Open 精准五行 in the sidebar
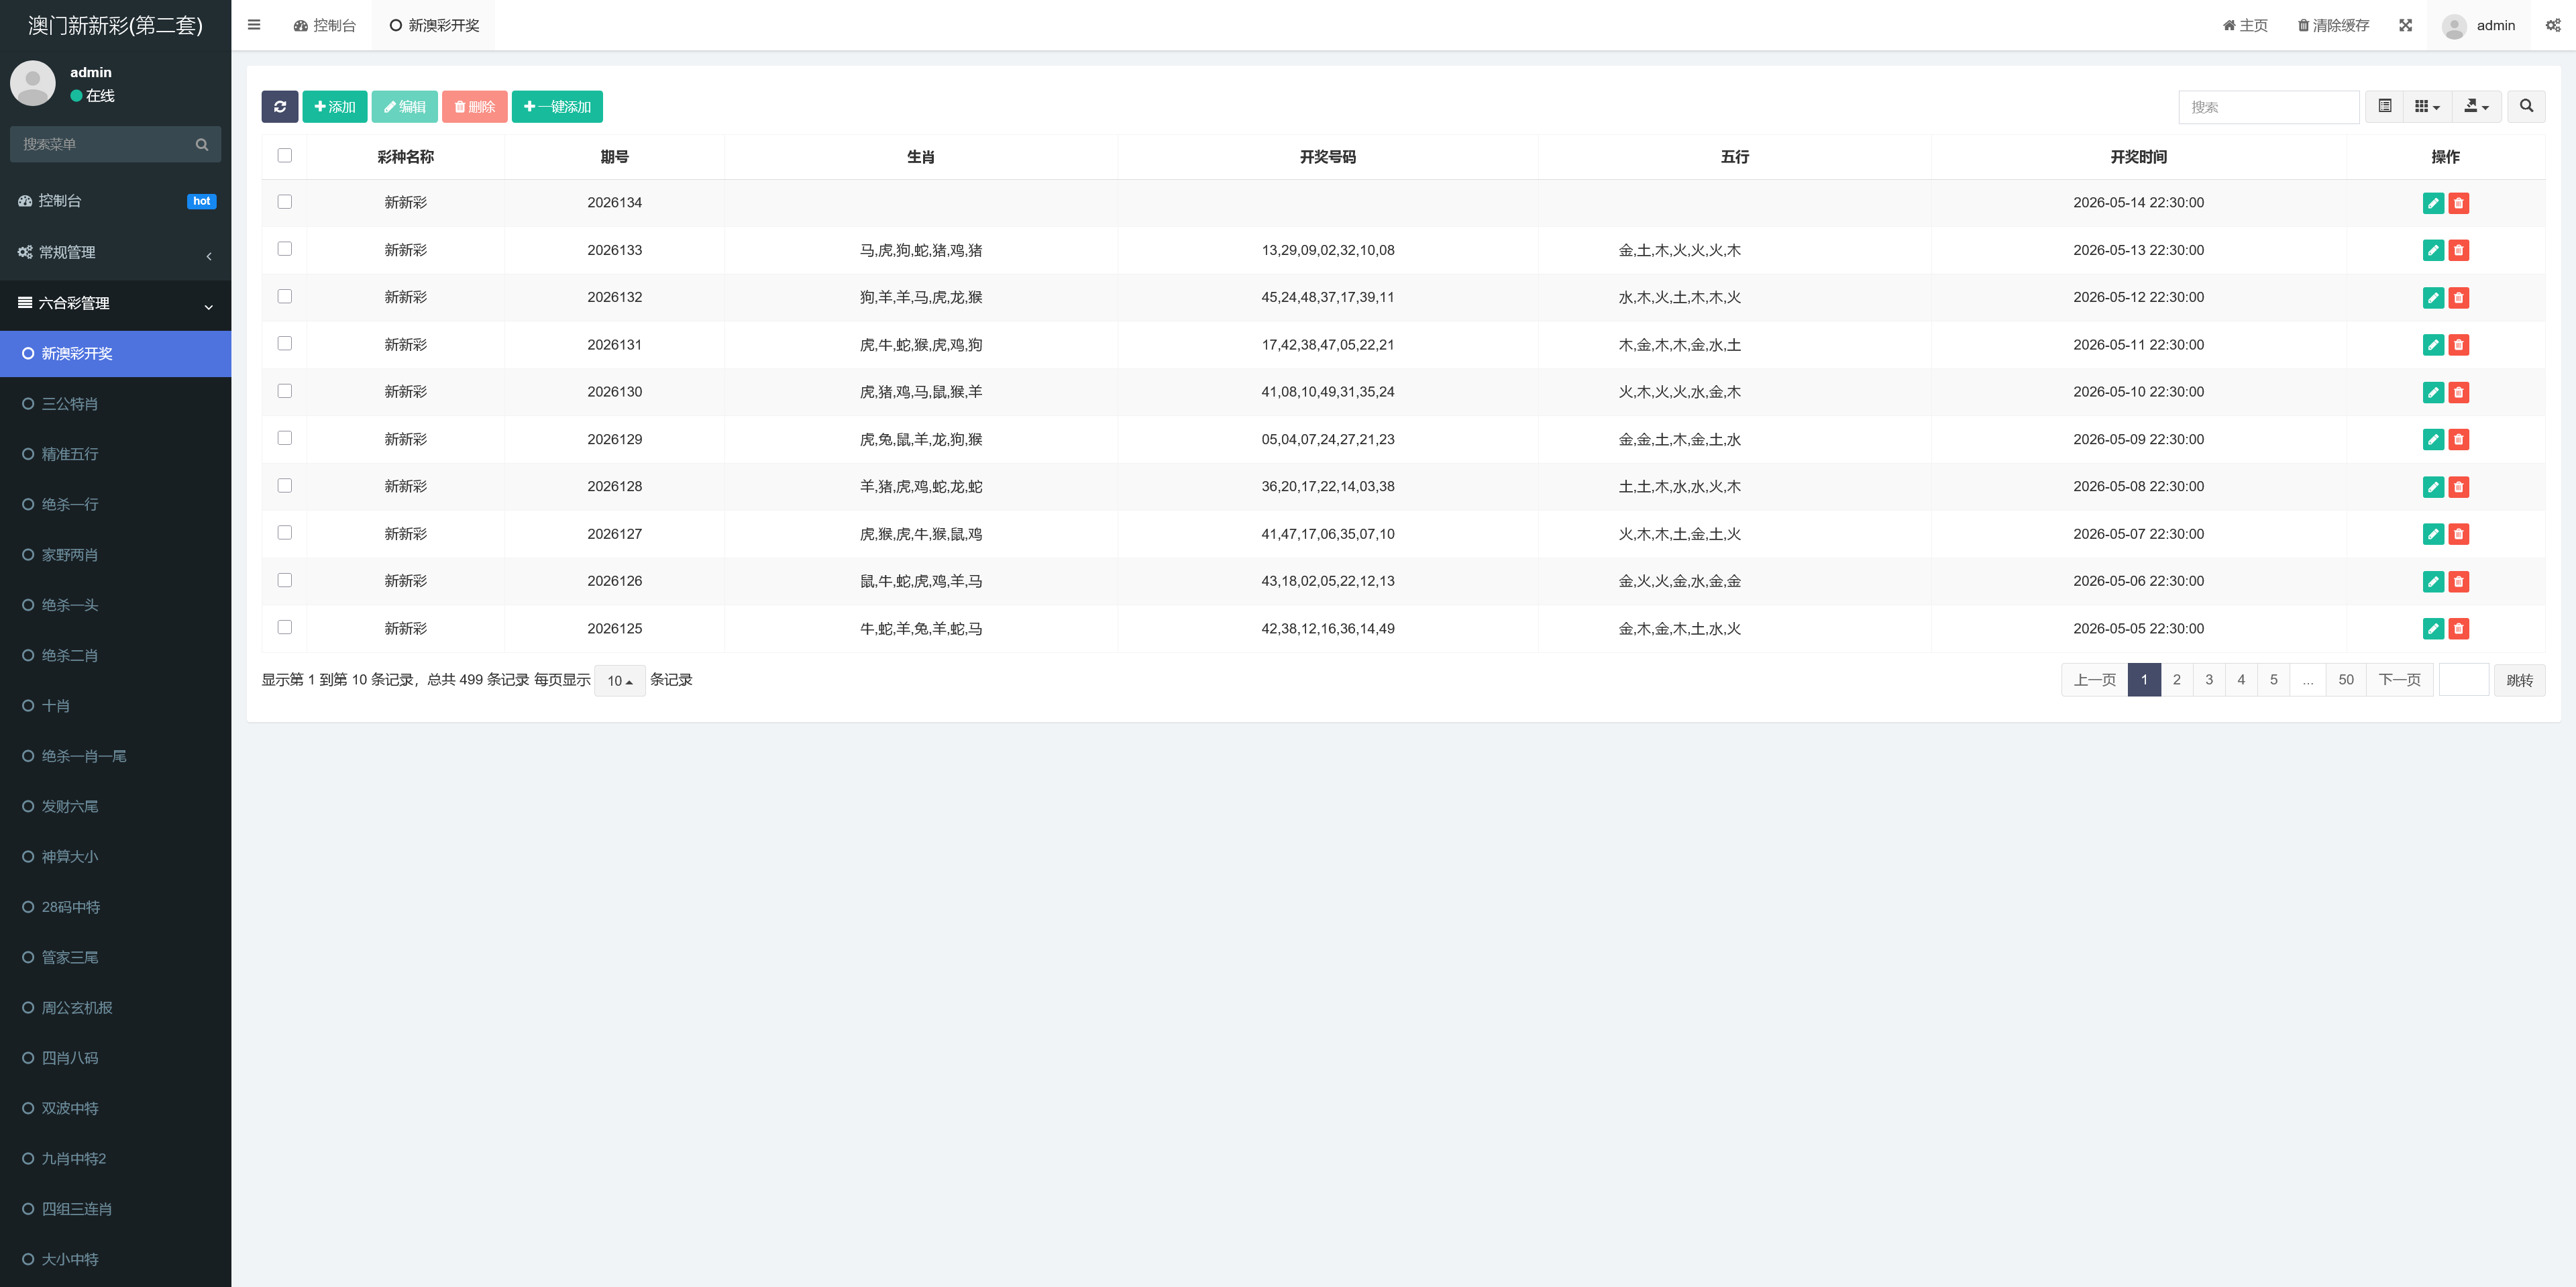This screenshot has height=1287, width=2576. click(115, 454)
